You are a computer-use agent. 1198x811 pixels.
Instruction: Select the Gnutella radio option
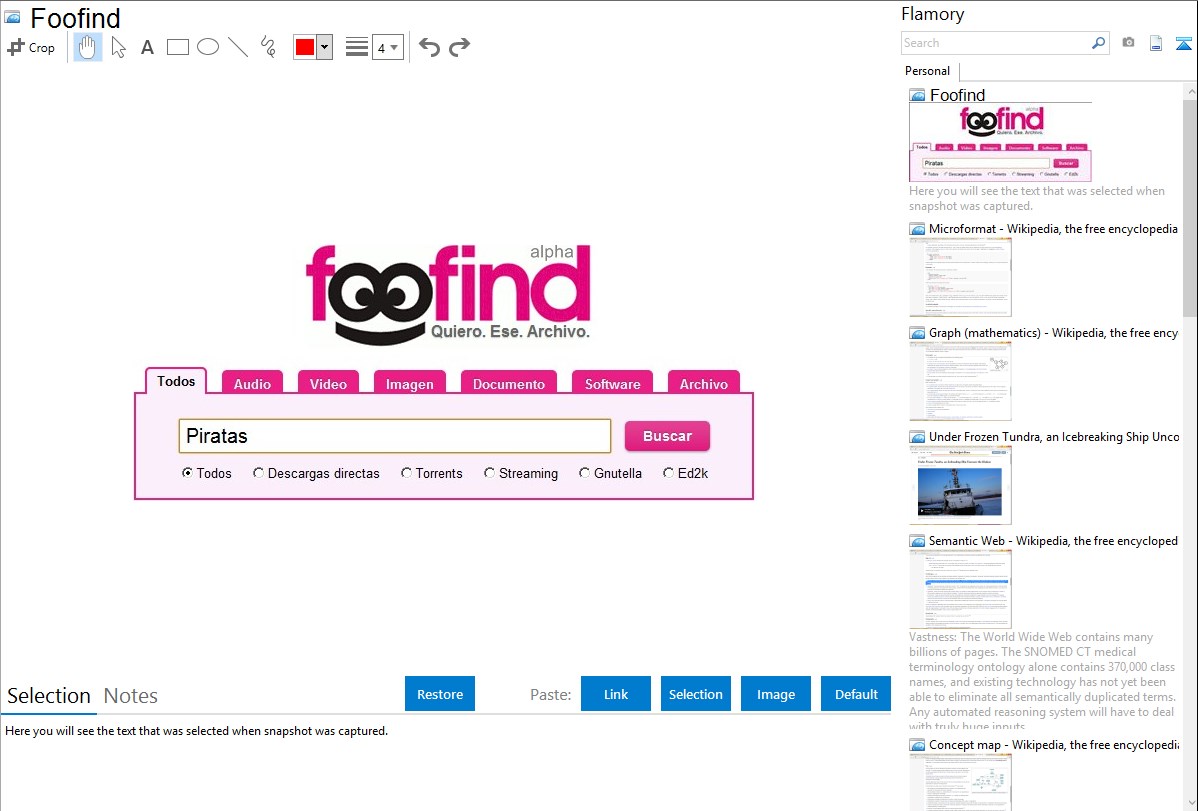pos(584,473)
